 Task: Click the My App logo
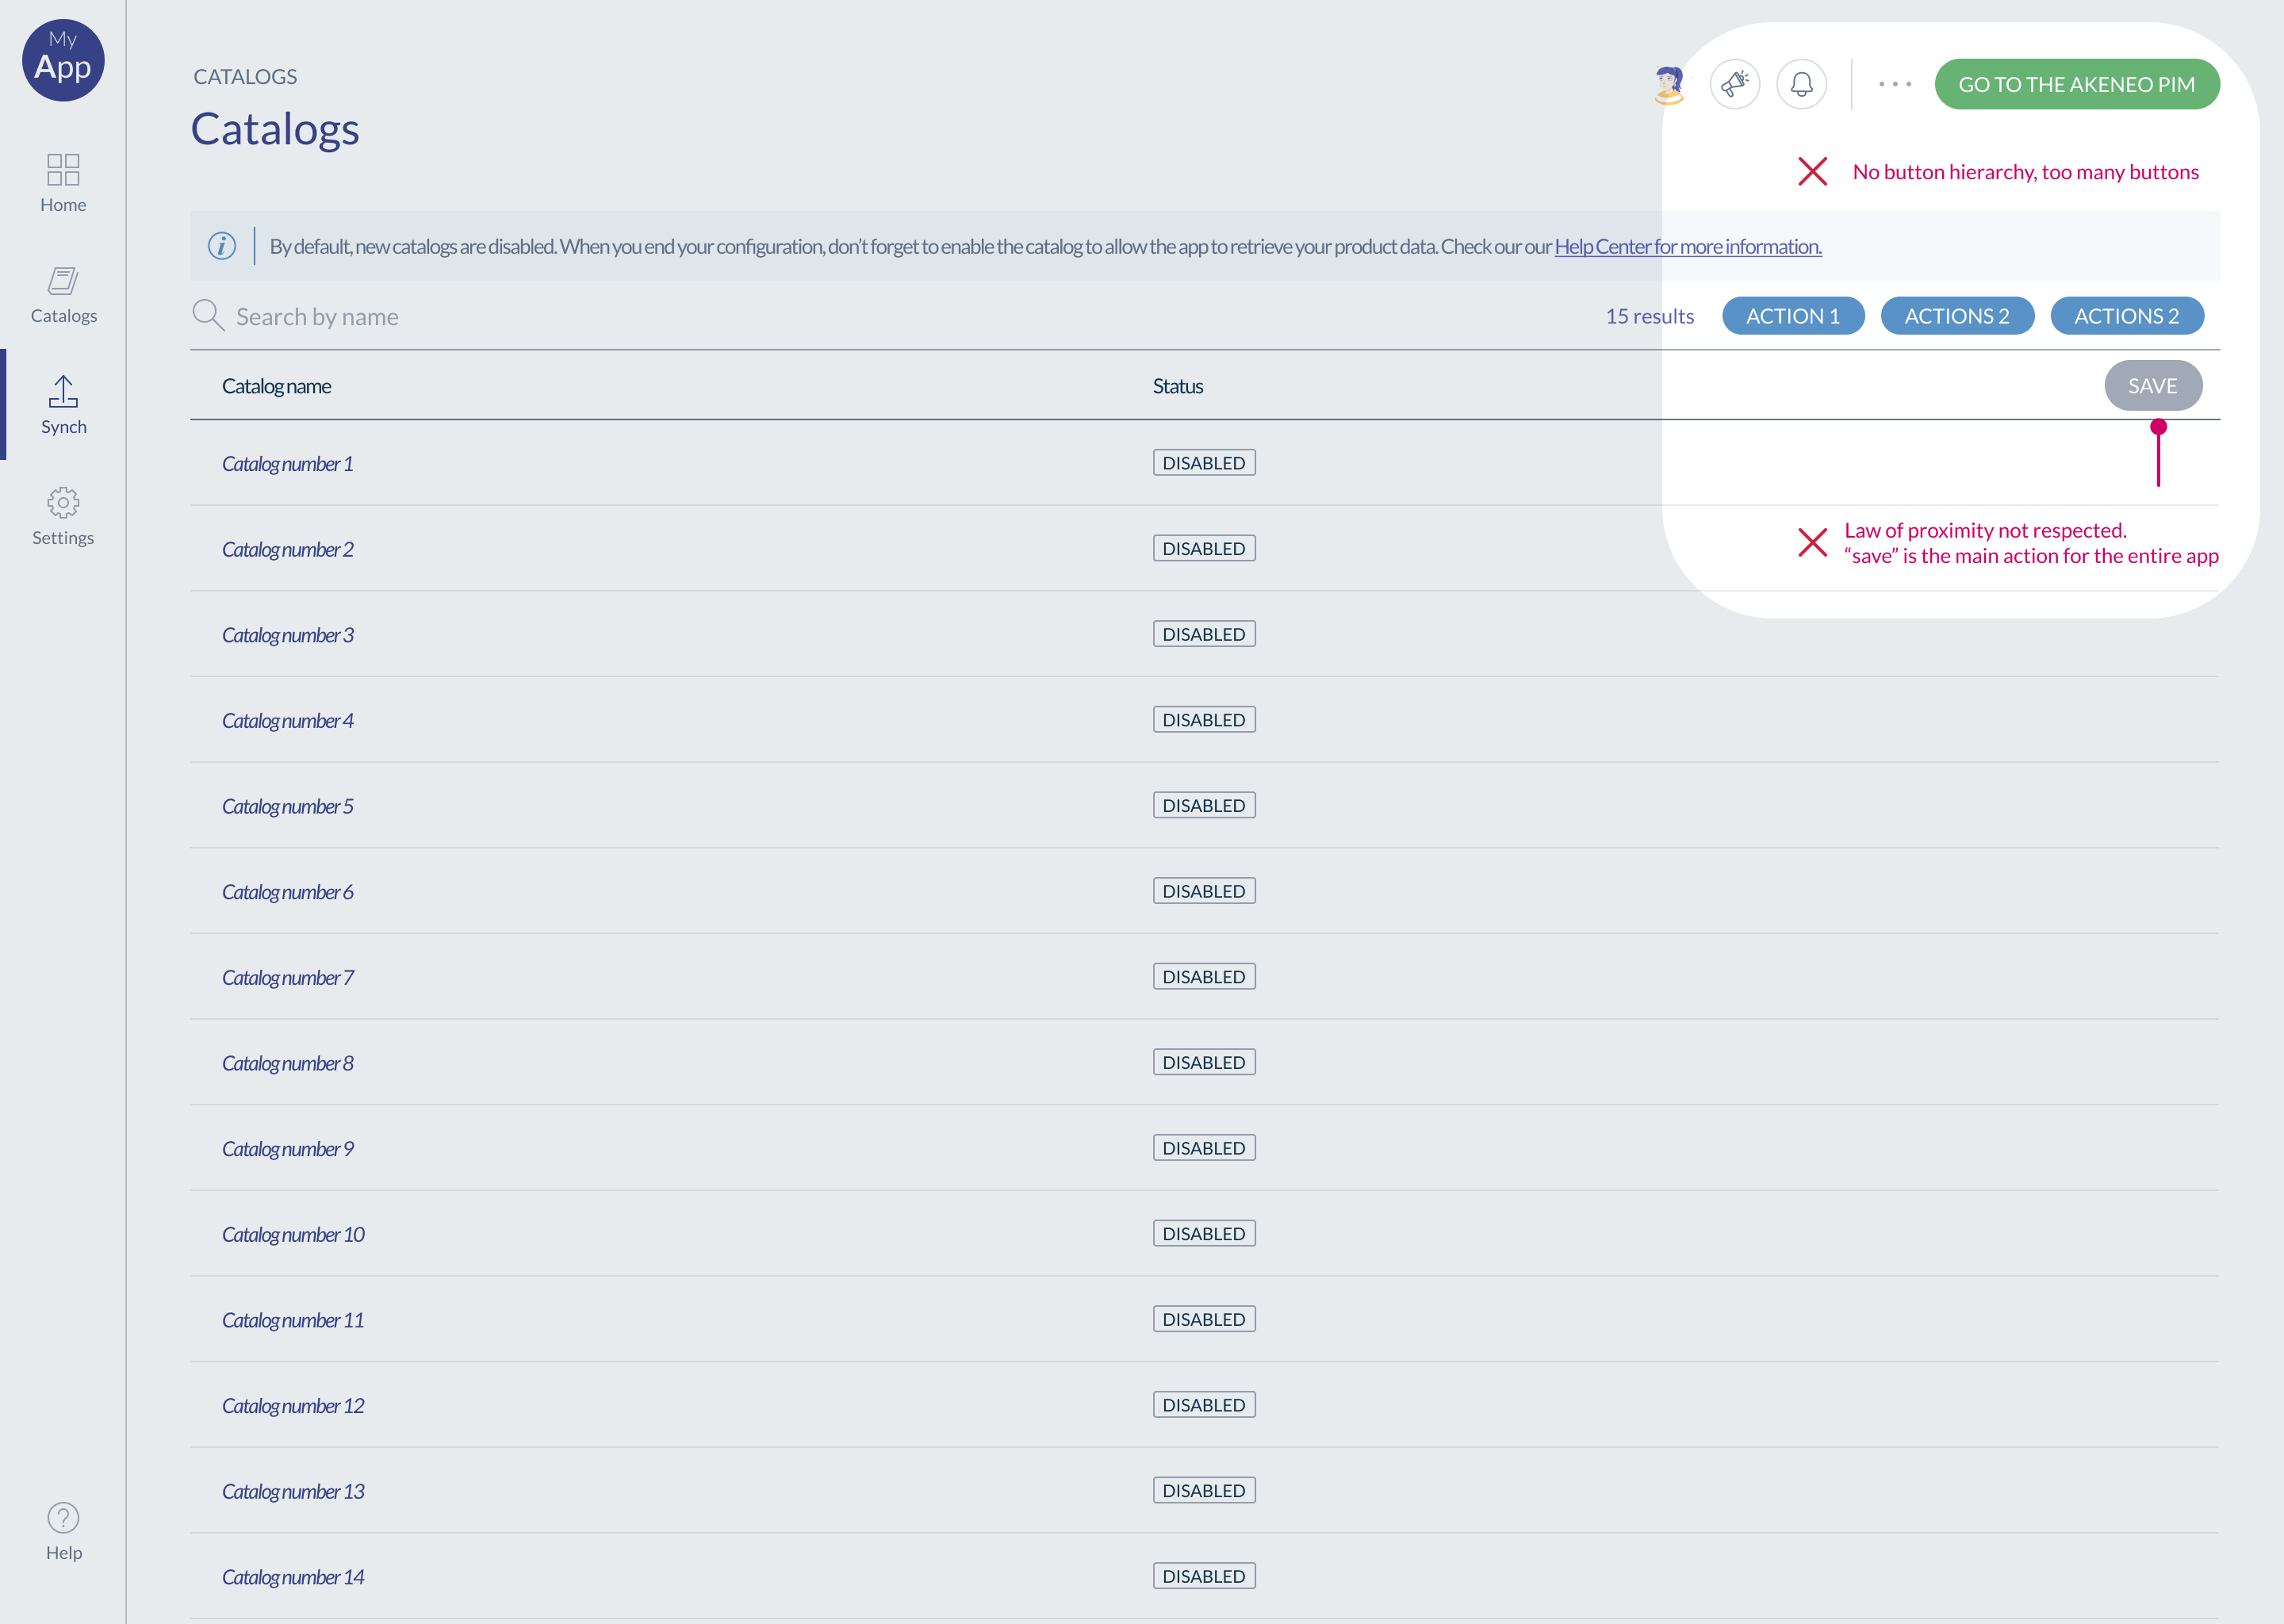coord(63,60)
